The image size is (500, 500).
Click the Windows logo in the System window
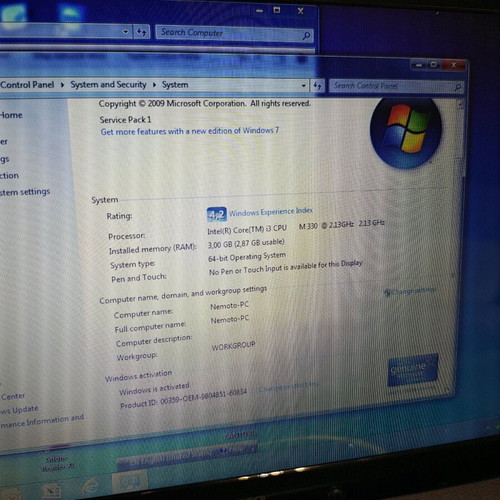[x=406, y=133]
